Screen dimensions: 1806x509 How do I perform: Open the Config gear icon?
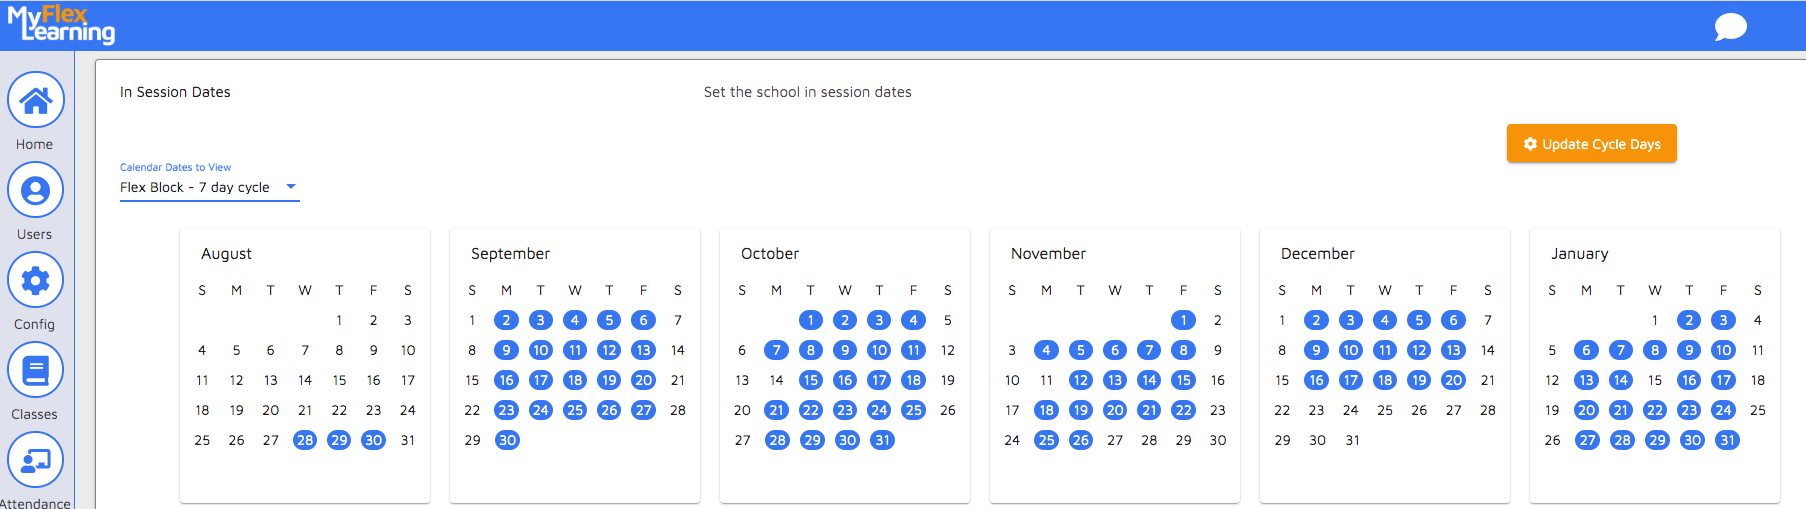[x=35, y=280]
